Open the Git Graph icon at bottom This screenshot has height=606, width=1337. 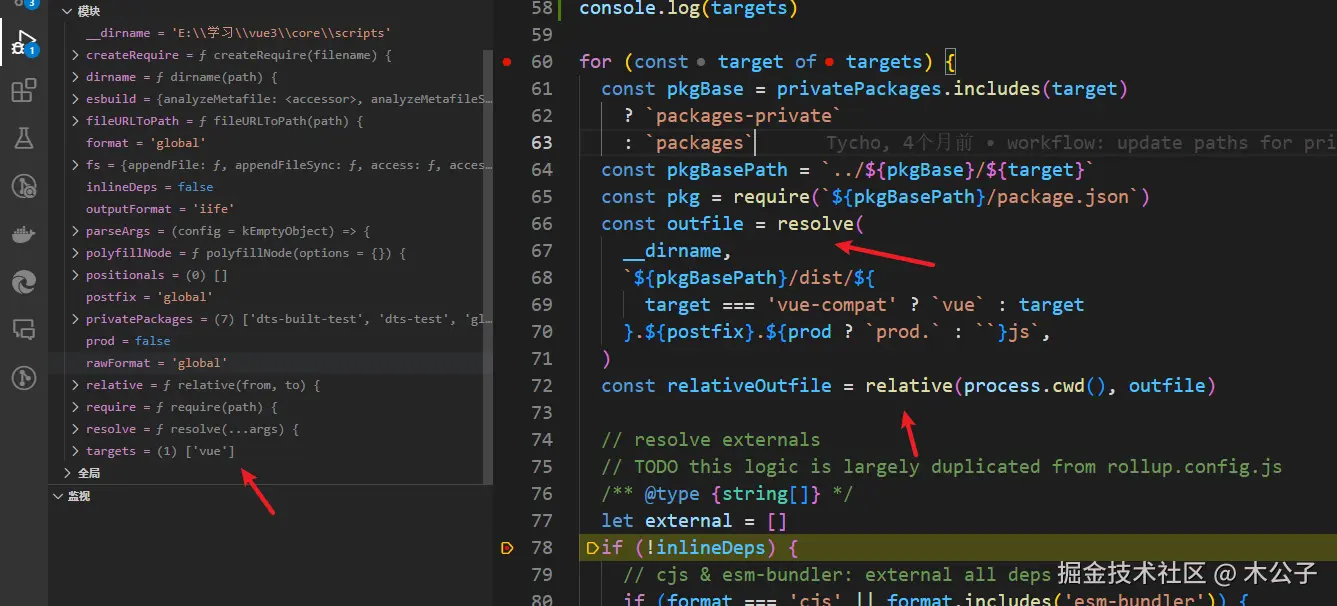23,377
